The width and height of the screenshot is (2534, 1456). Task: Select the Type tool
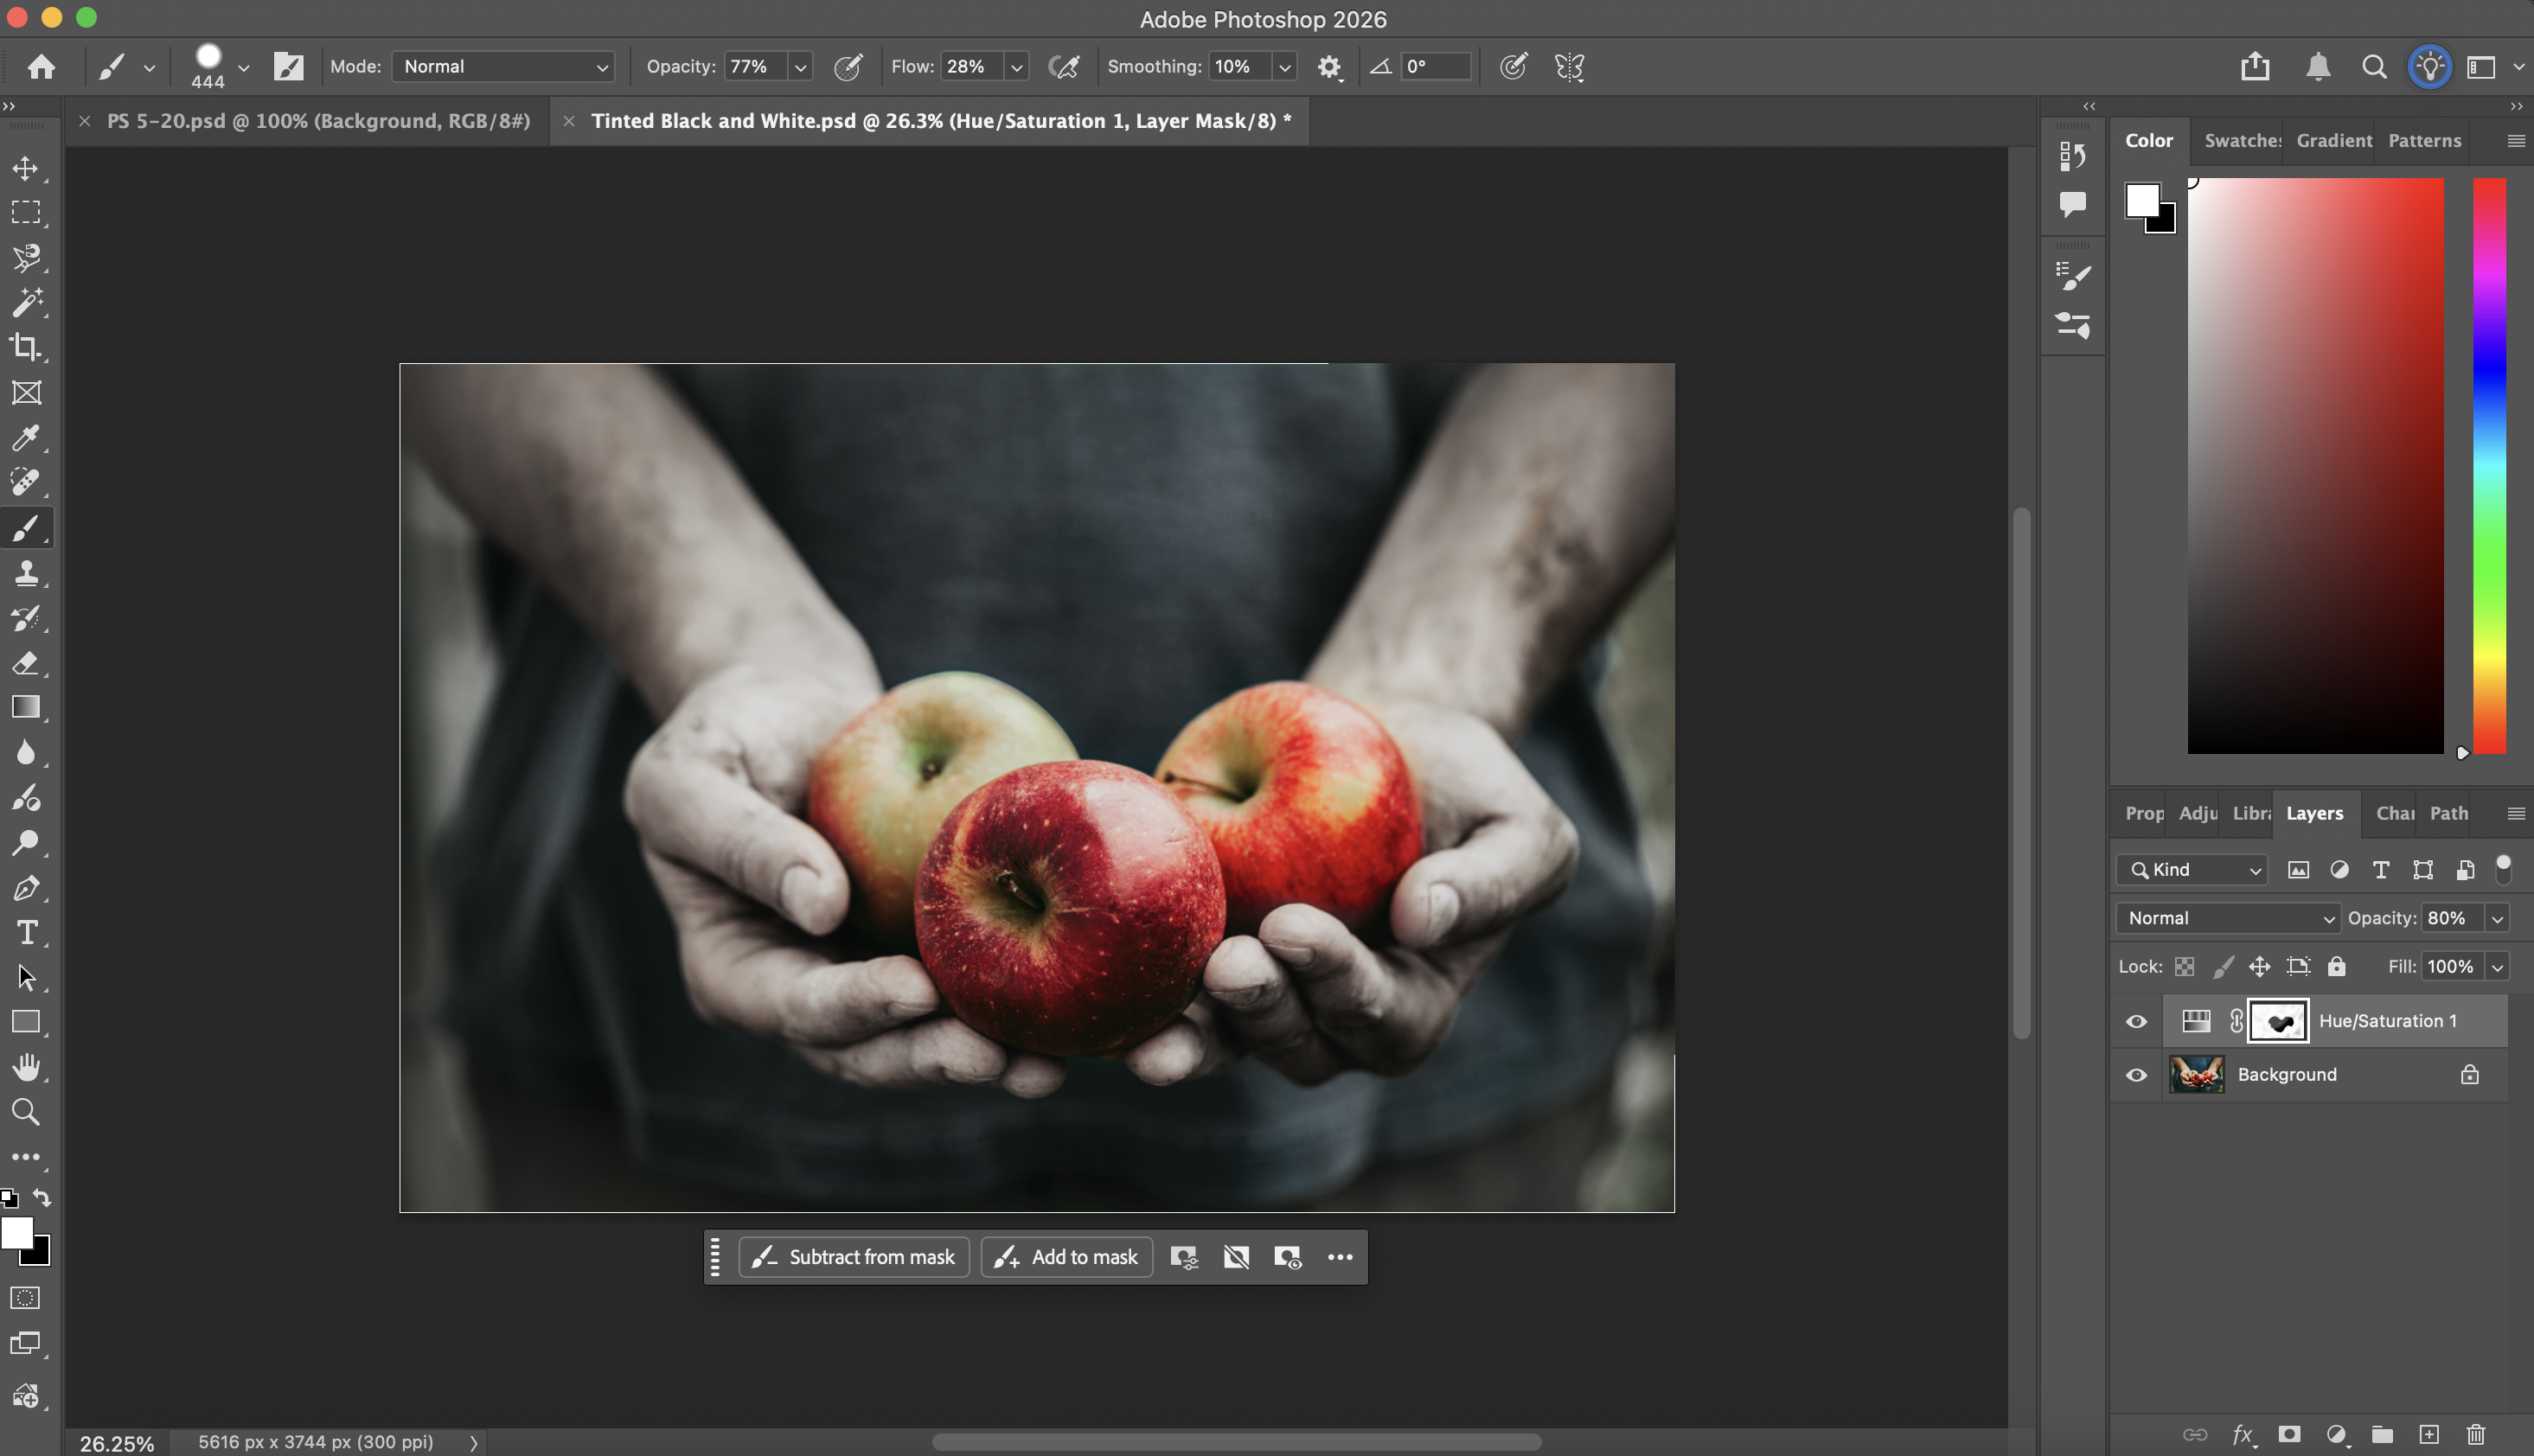(x=26, y=933)
